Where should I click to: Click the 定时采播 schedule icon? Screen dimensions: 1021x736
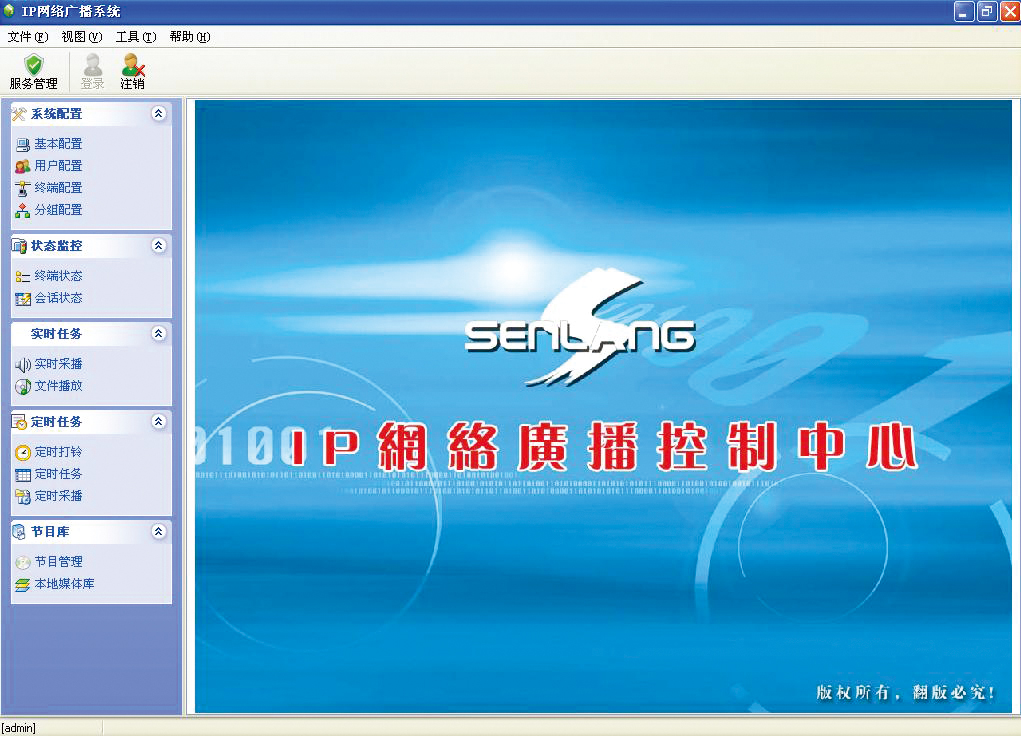[x=23, y=497]
